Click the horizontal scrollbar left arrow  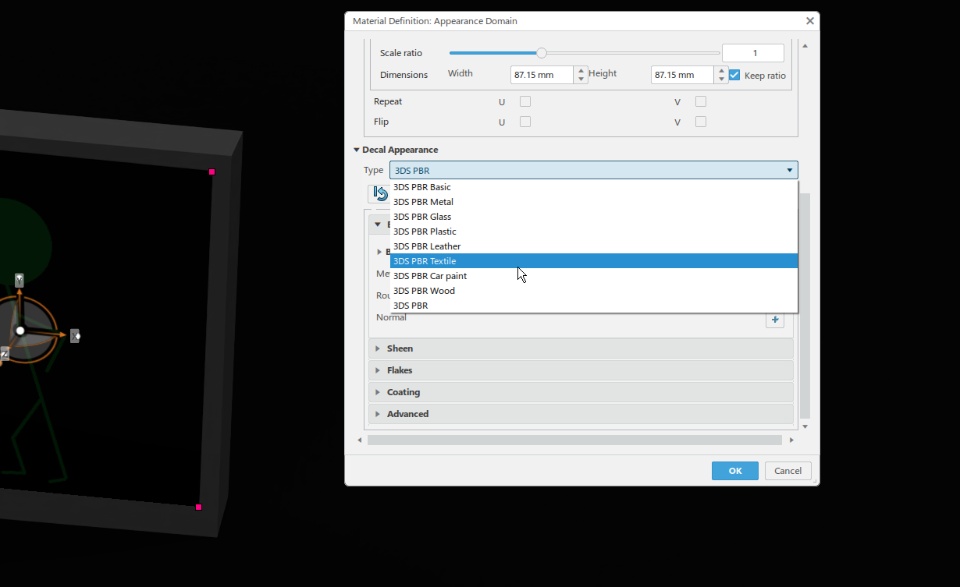[x=359, y=440]
